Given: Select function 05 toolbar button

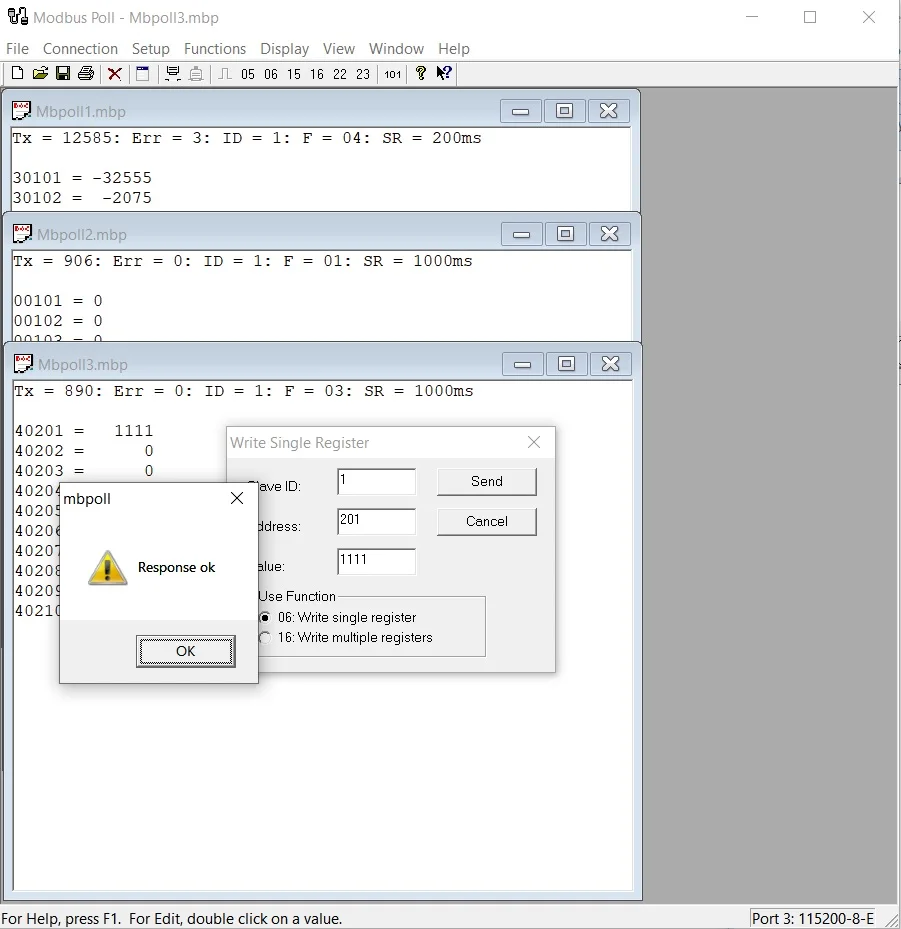Looking at the screenshot, I should [248, 74].
